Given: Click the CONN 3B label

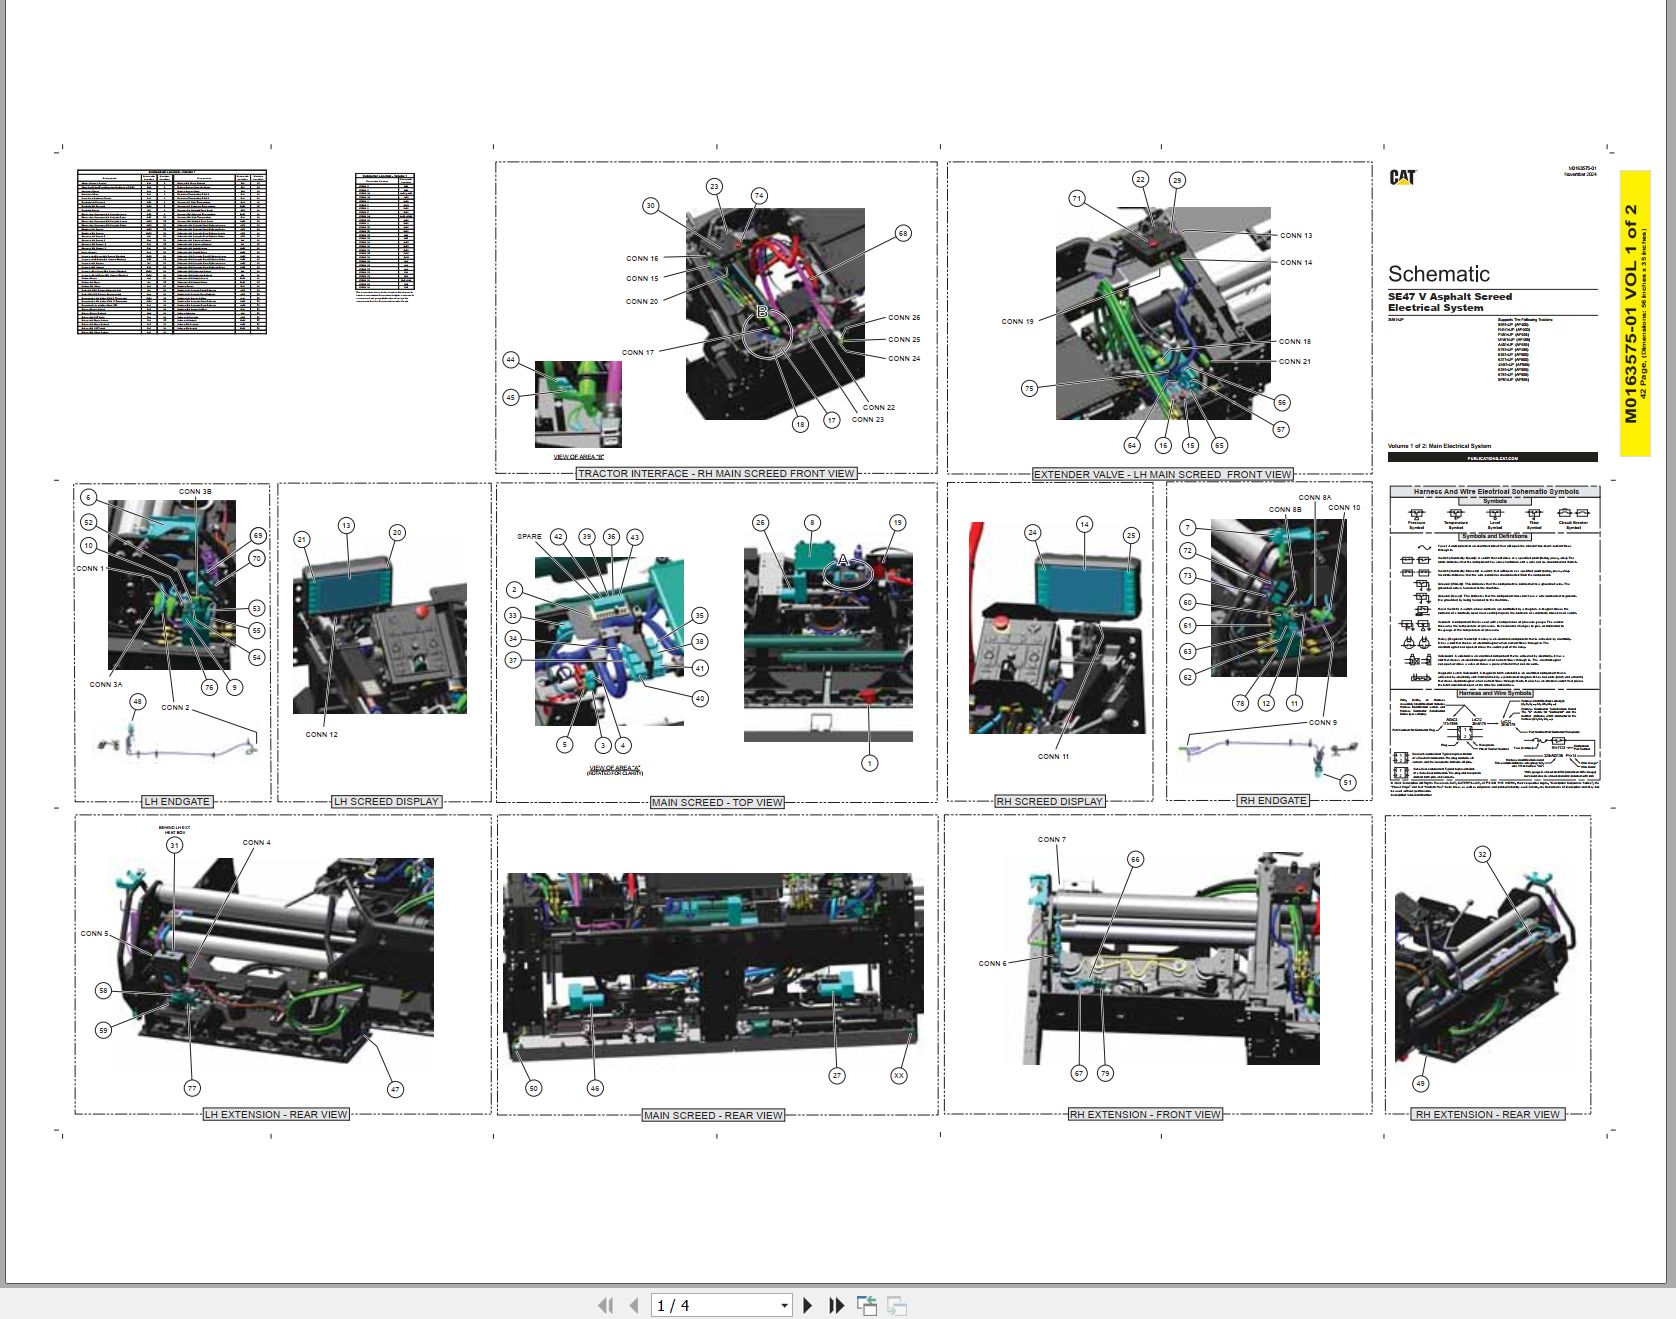Looking at the screenshot, I should pos(195,491).
